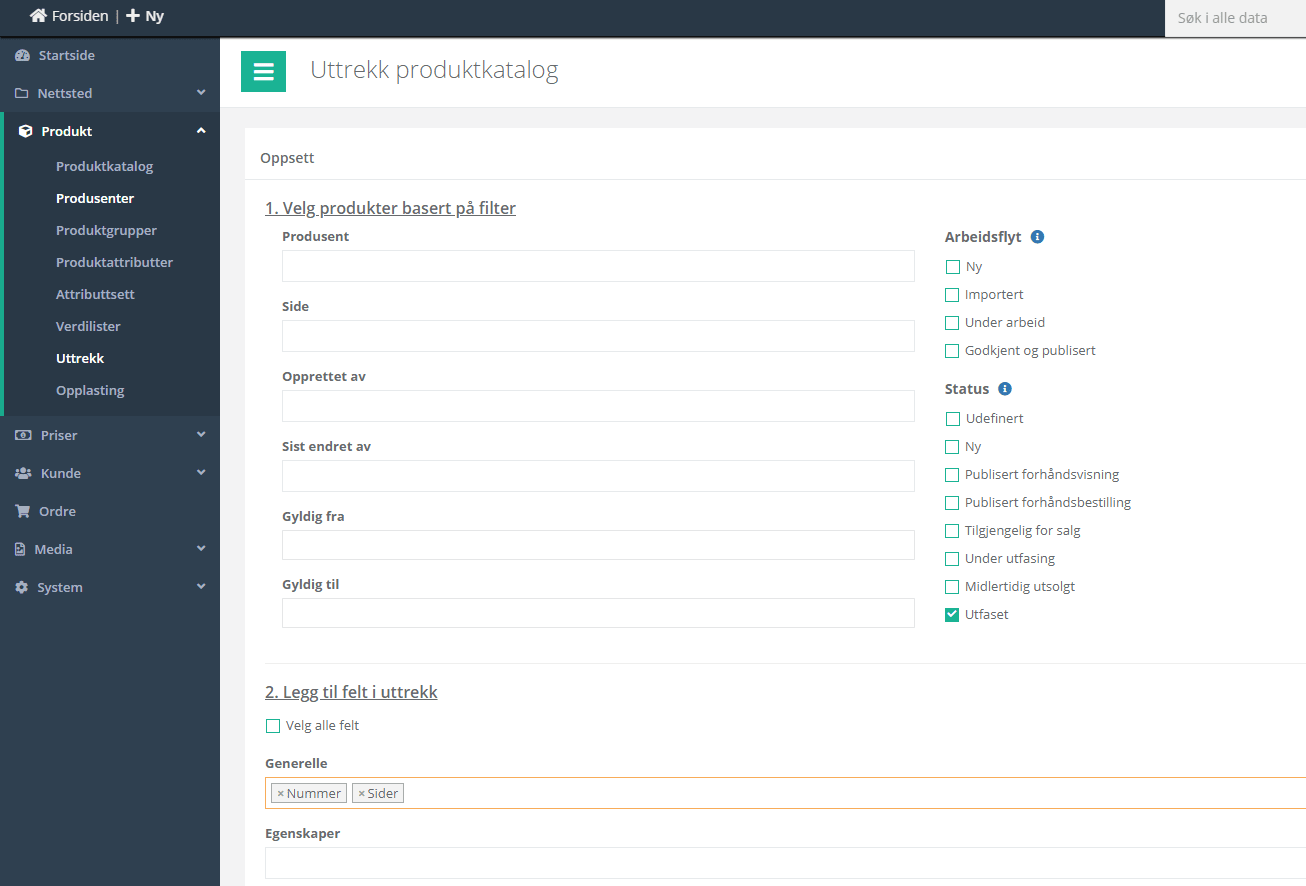Open Produktkatalog in the sidebar
This screenshot has width=1306, height=886.
point(104,166)
